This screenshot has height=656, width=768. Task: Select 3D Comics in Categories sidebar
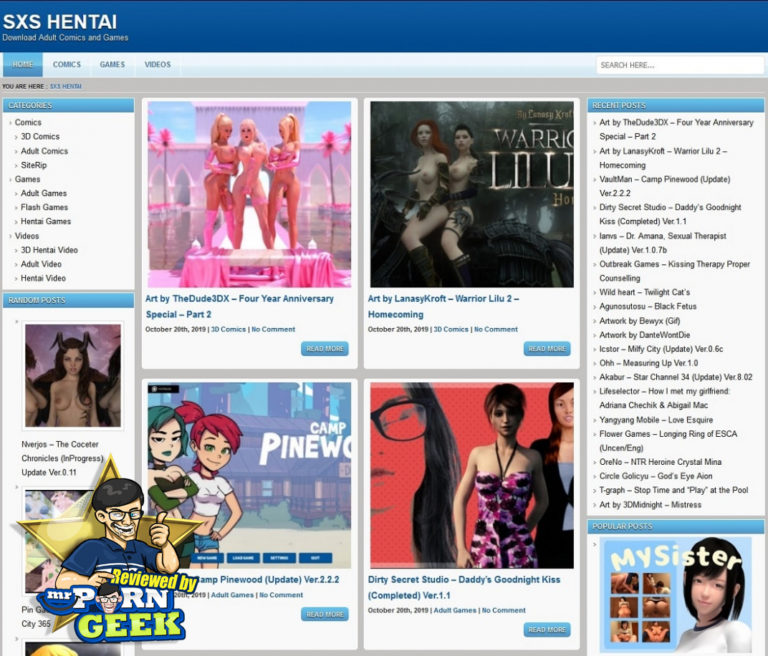tap(40, 137)
